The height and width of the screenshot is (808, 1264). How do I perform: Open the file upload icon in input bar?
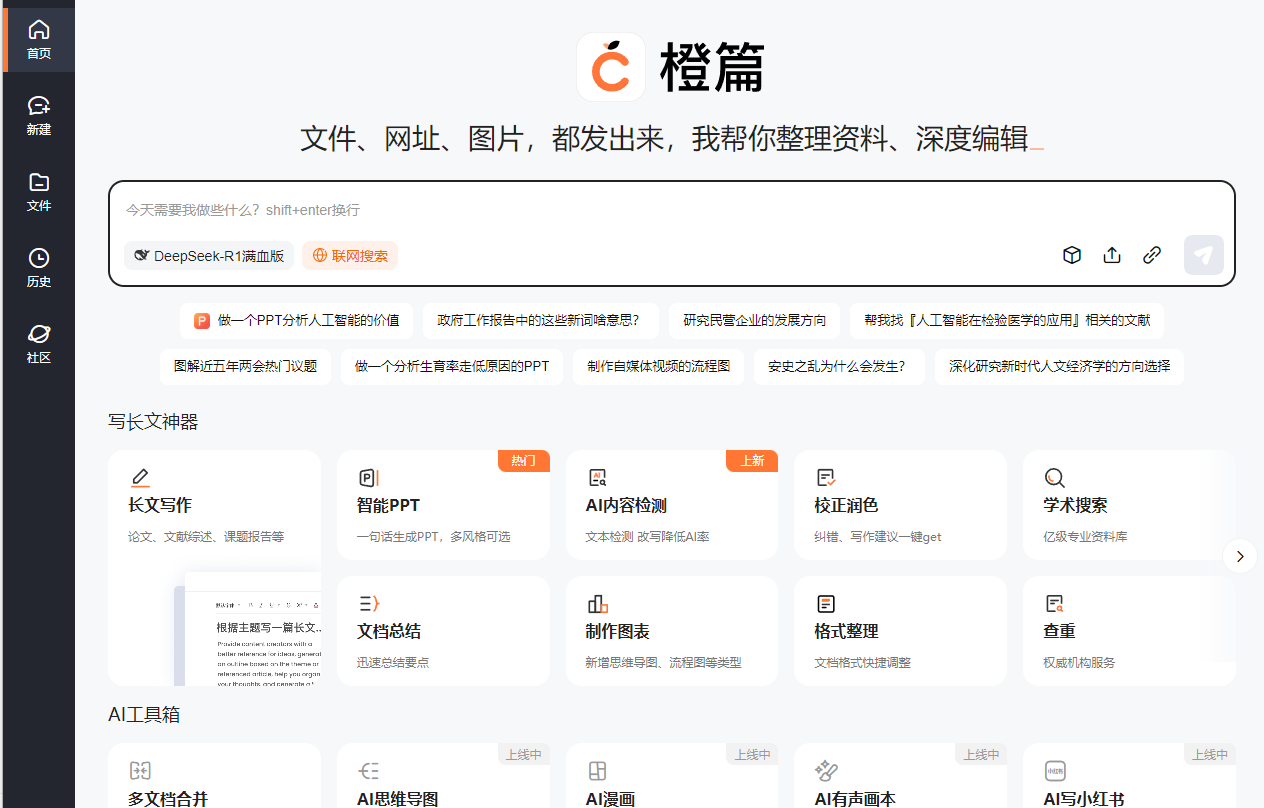click(1112, 255)
